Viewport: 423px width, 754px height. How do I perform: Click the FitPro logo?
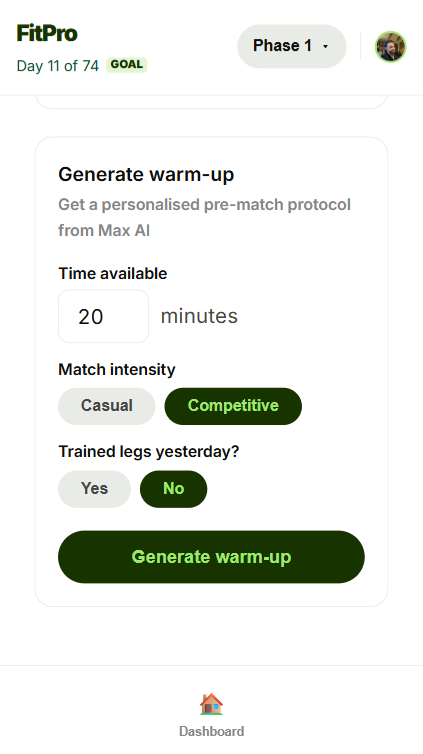pyautogui.click(x=47, y=34)
